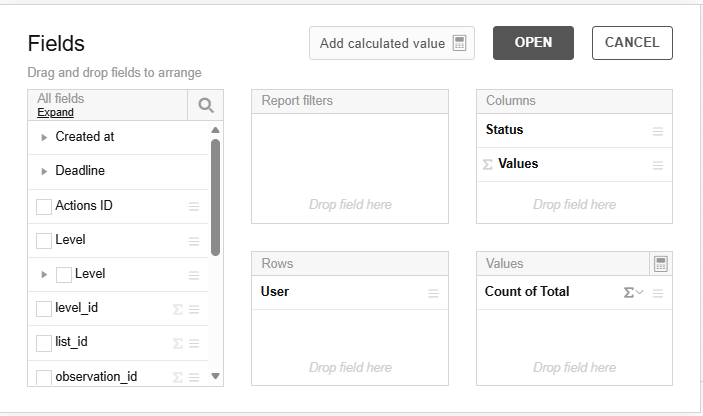This screenshot has height=416, width=703.
Task: Click drag handle on Count of Total
Action: coord(658,293)
